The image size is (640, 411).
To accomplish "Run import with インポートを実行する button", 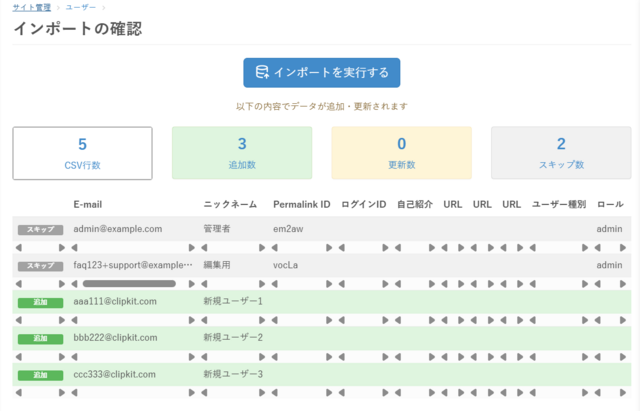I will coord(322,73).
